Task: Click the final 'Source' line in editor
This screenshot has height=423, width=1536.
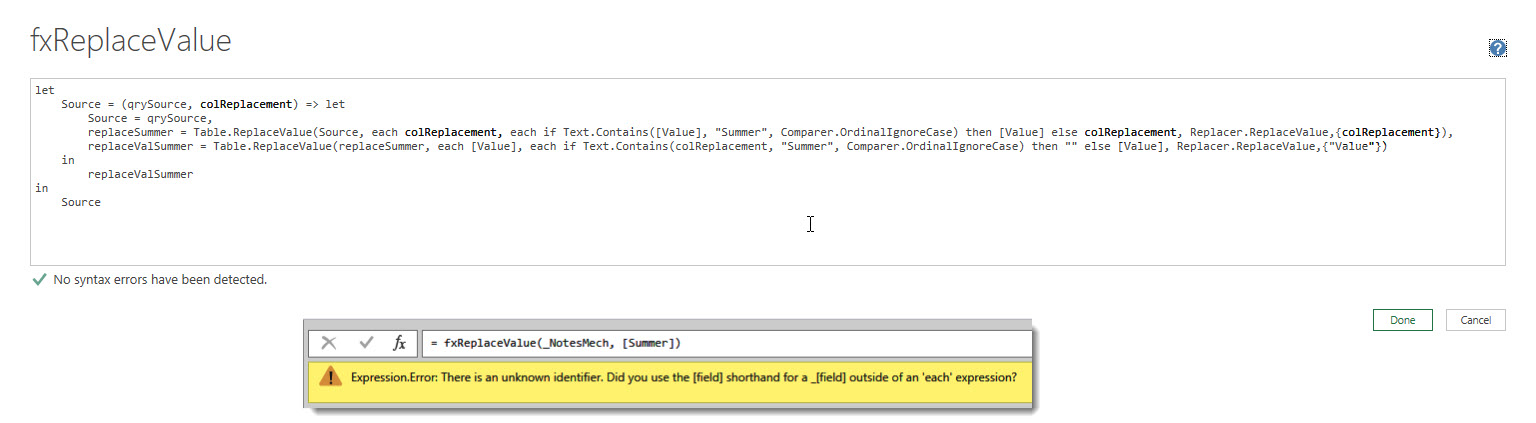Action: (x=81, y=202)
